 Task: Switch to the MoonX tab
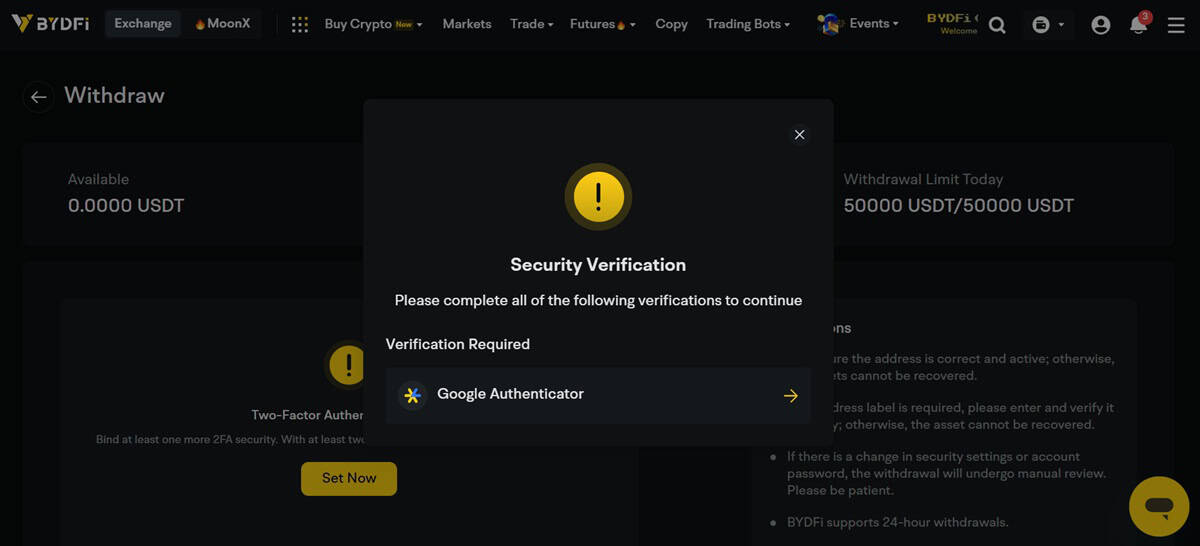tap(222, 24)
